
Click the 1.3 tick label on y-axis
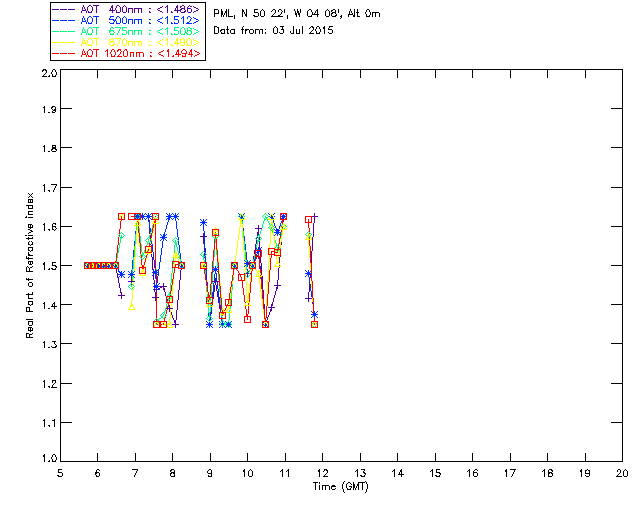click(48, 344)
